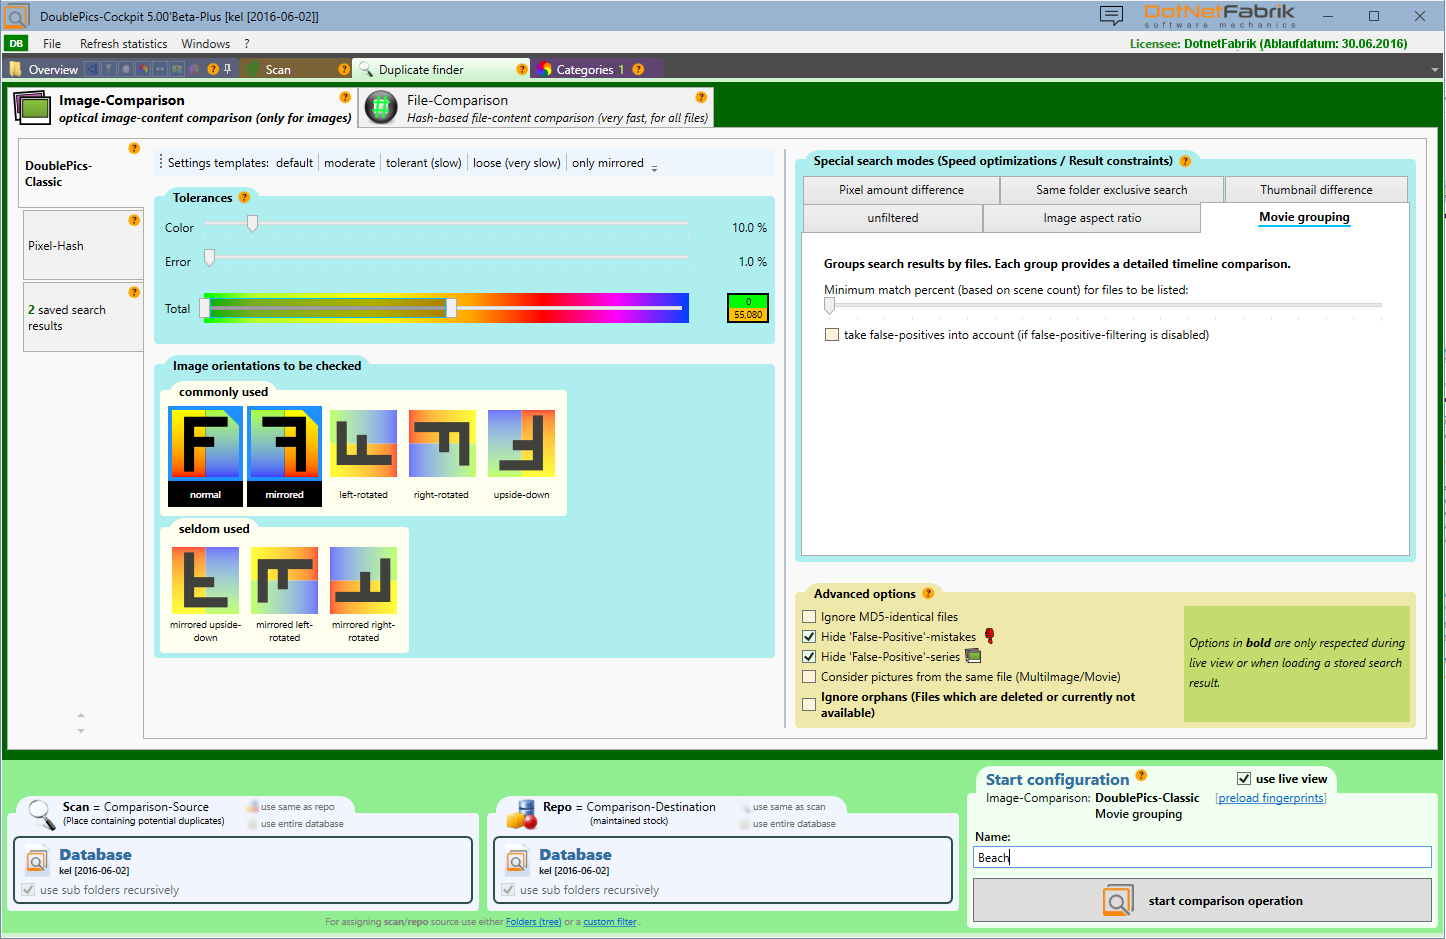Switch to the Categories tab

click(x=584, y=69)
